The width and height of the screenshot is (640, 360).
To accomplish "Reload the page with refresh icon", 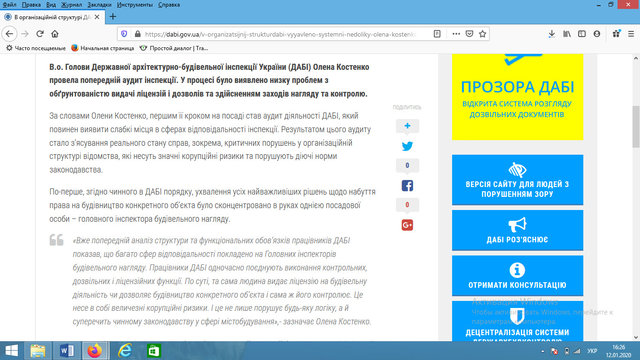I will 40,34.
